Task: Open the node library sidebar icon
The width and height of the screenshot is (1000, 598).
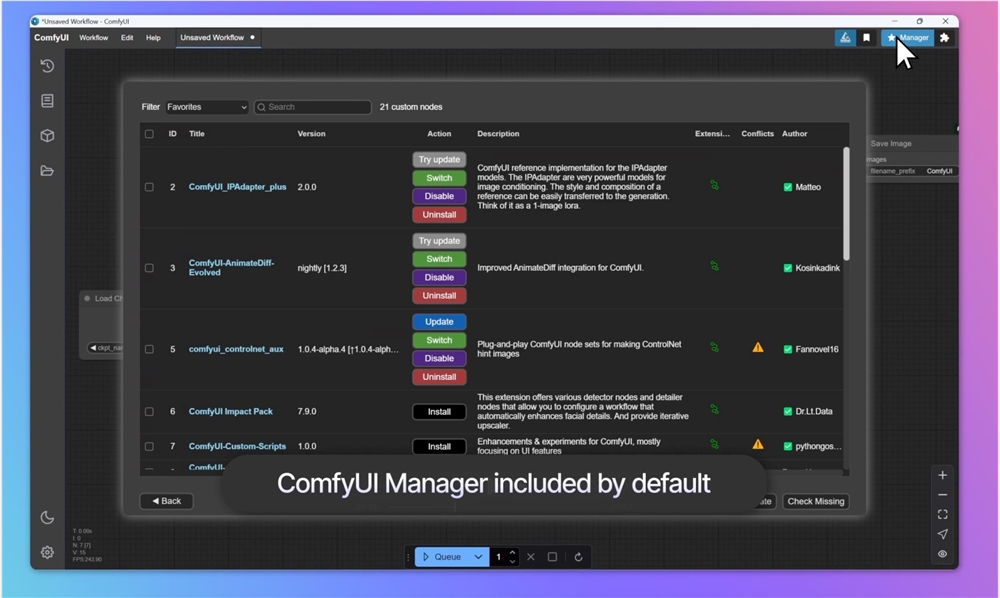Action: click(x=47, y=101)
